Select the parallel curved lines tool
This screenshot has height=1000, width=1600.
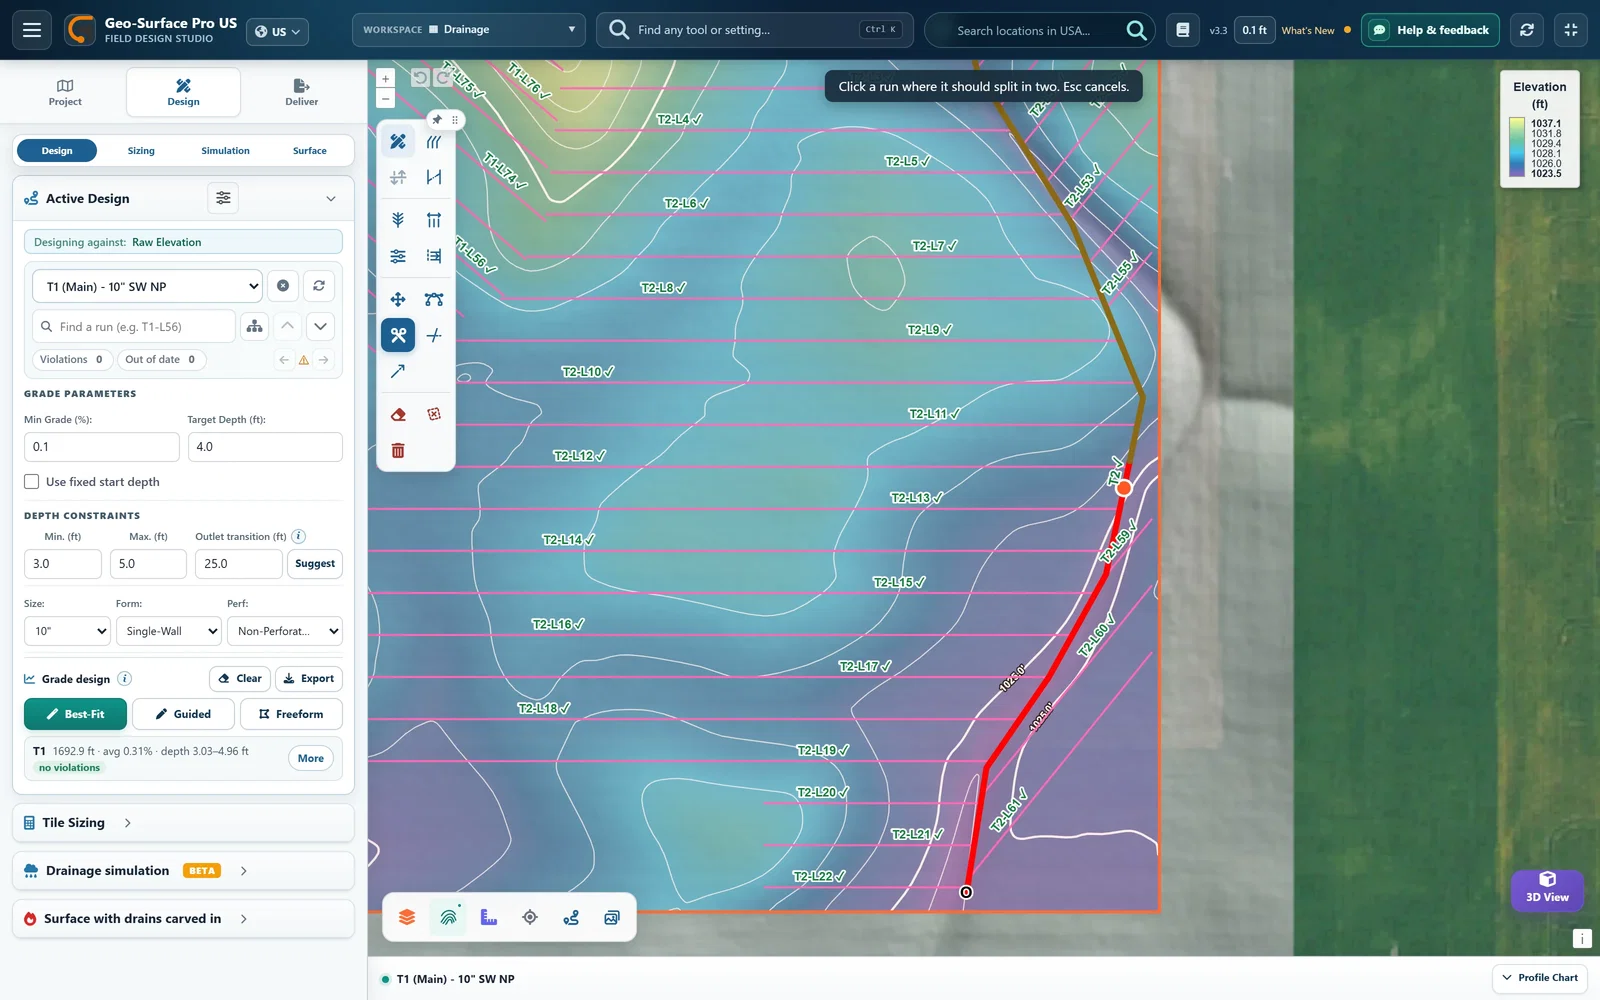[x=434, y=142]
